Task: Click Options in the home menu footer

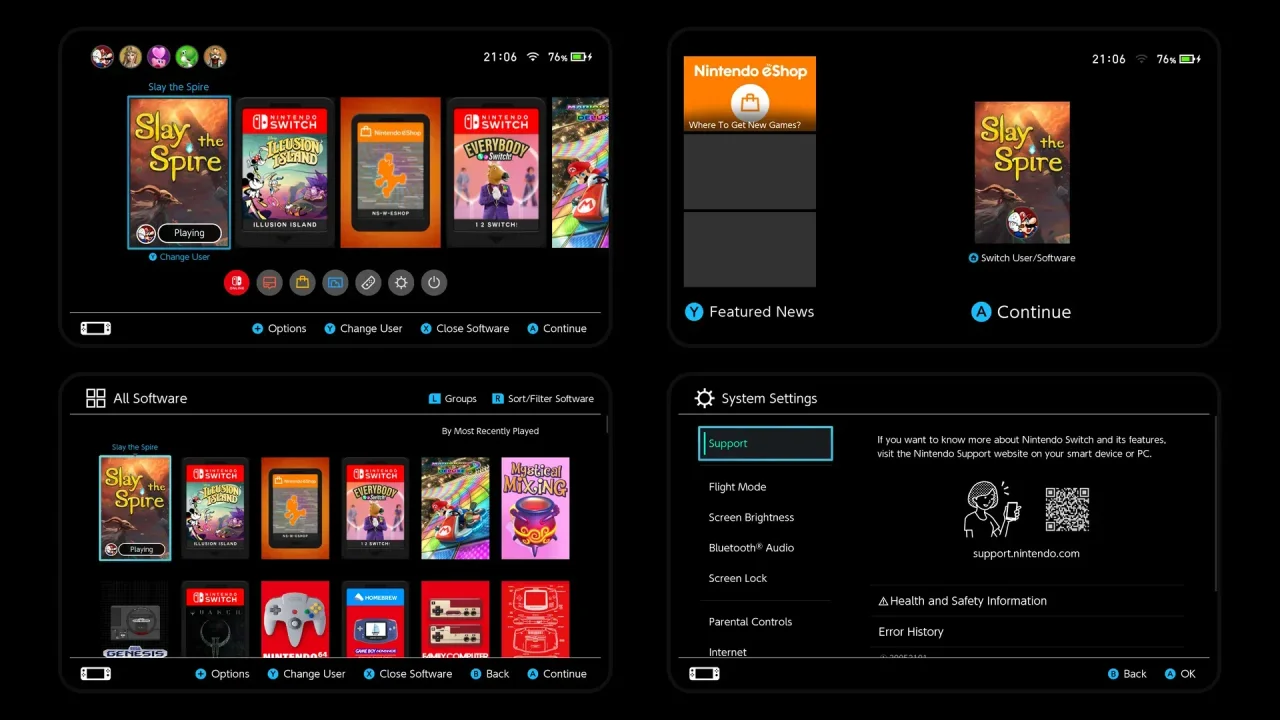Action: click(x=279, y=328)
